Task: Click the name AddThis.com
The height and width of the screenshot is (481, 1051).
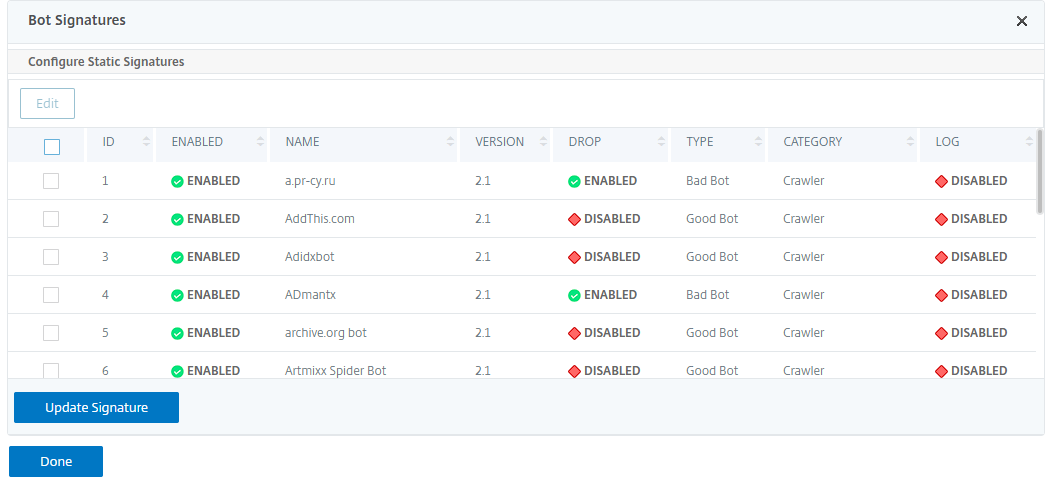Action: pyautogui.click(x=320, y=218)
